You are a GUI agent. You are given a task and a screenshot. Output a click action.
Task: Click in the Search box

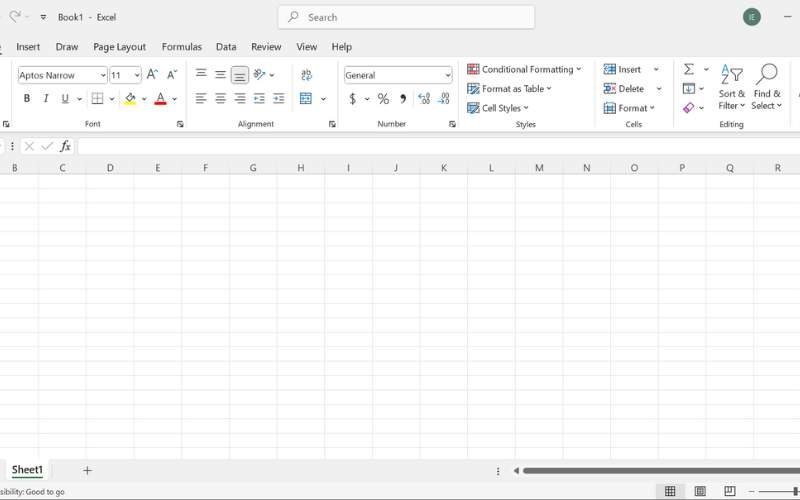(x=406, y=17)
